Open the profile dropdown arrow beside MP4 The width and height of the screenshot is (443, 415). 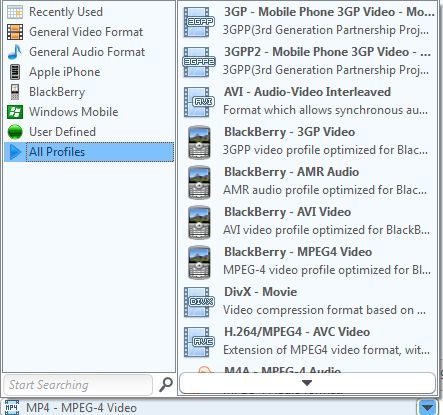click(427, 407)
